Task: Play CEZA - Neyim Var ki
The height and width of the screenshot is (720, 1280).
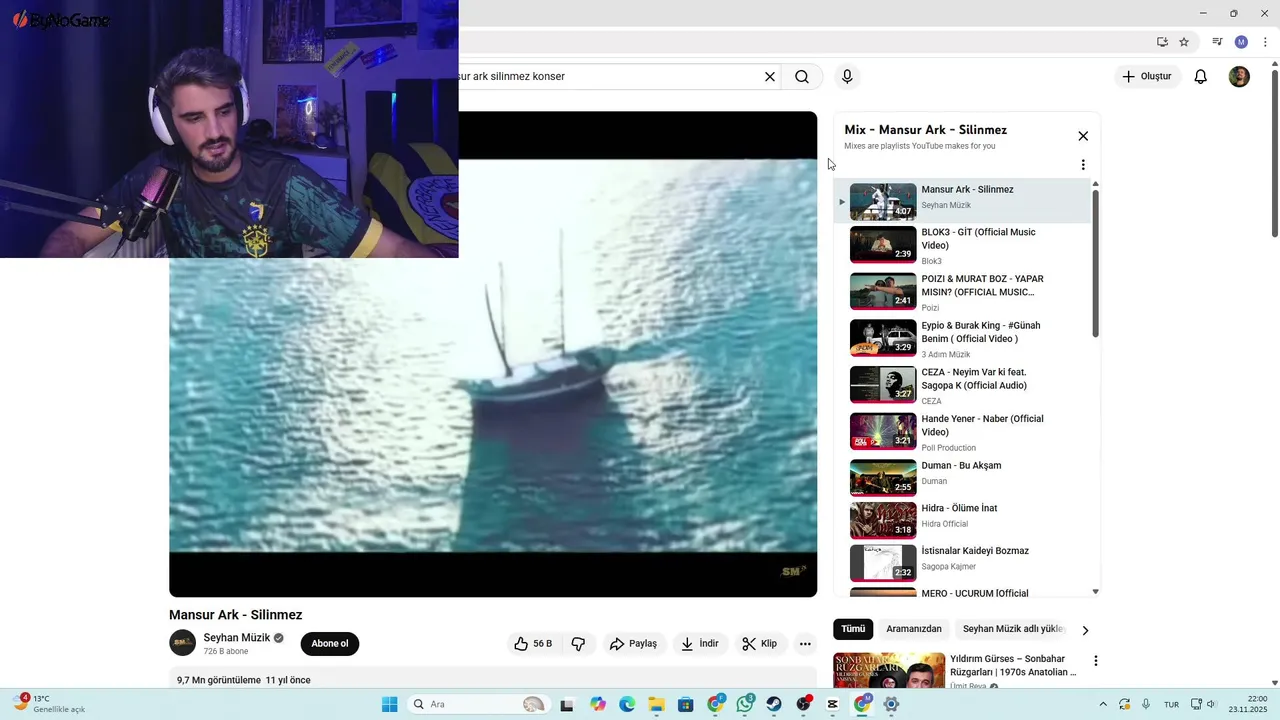Action: 964,385
